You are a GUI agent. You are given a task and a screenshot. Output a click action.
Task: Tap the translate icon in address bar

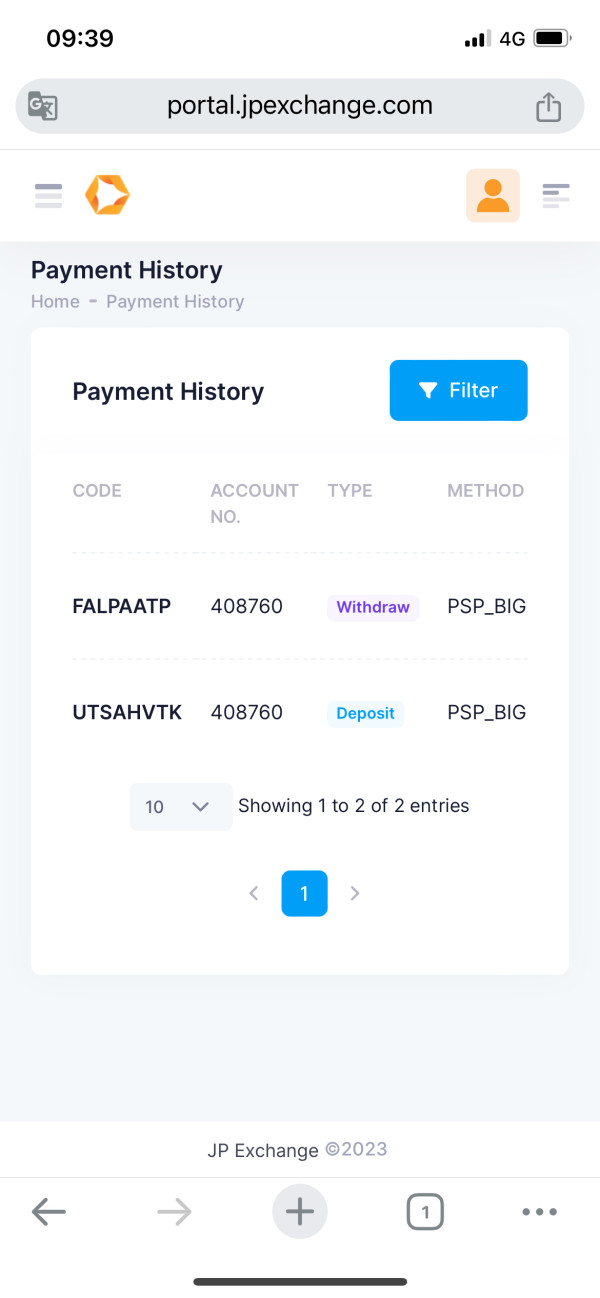pos(42,106)
